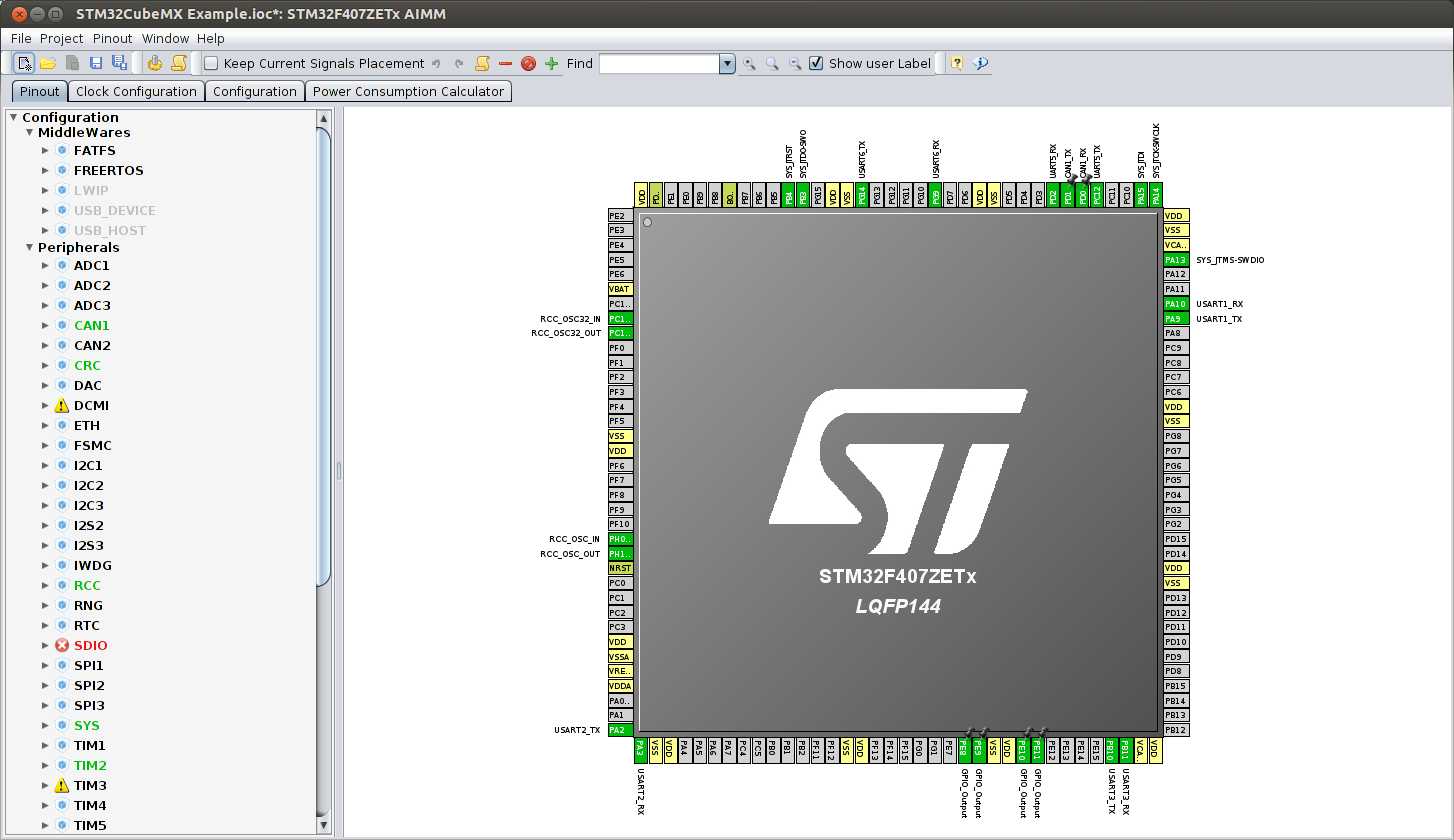
Task: Expand the FATFS tree node
Action: click(x=45, y=150)
